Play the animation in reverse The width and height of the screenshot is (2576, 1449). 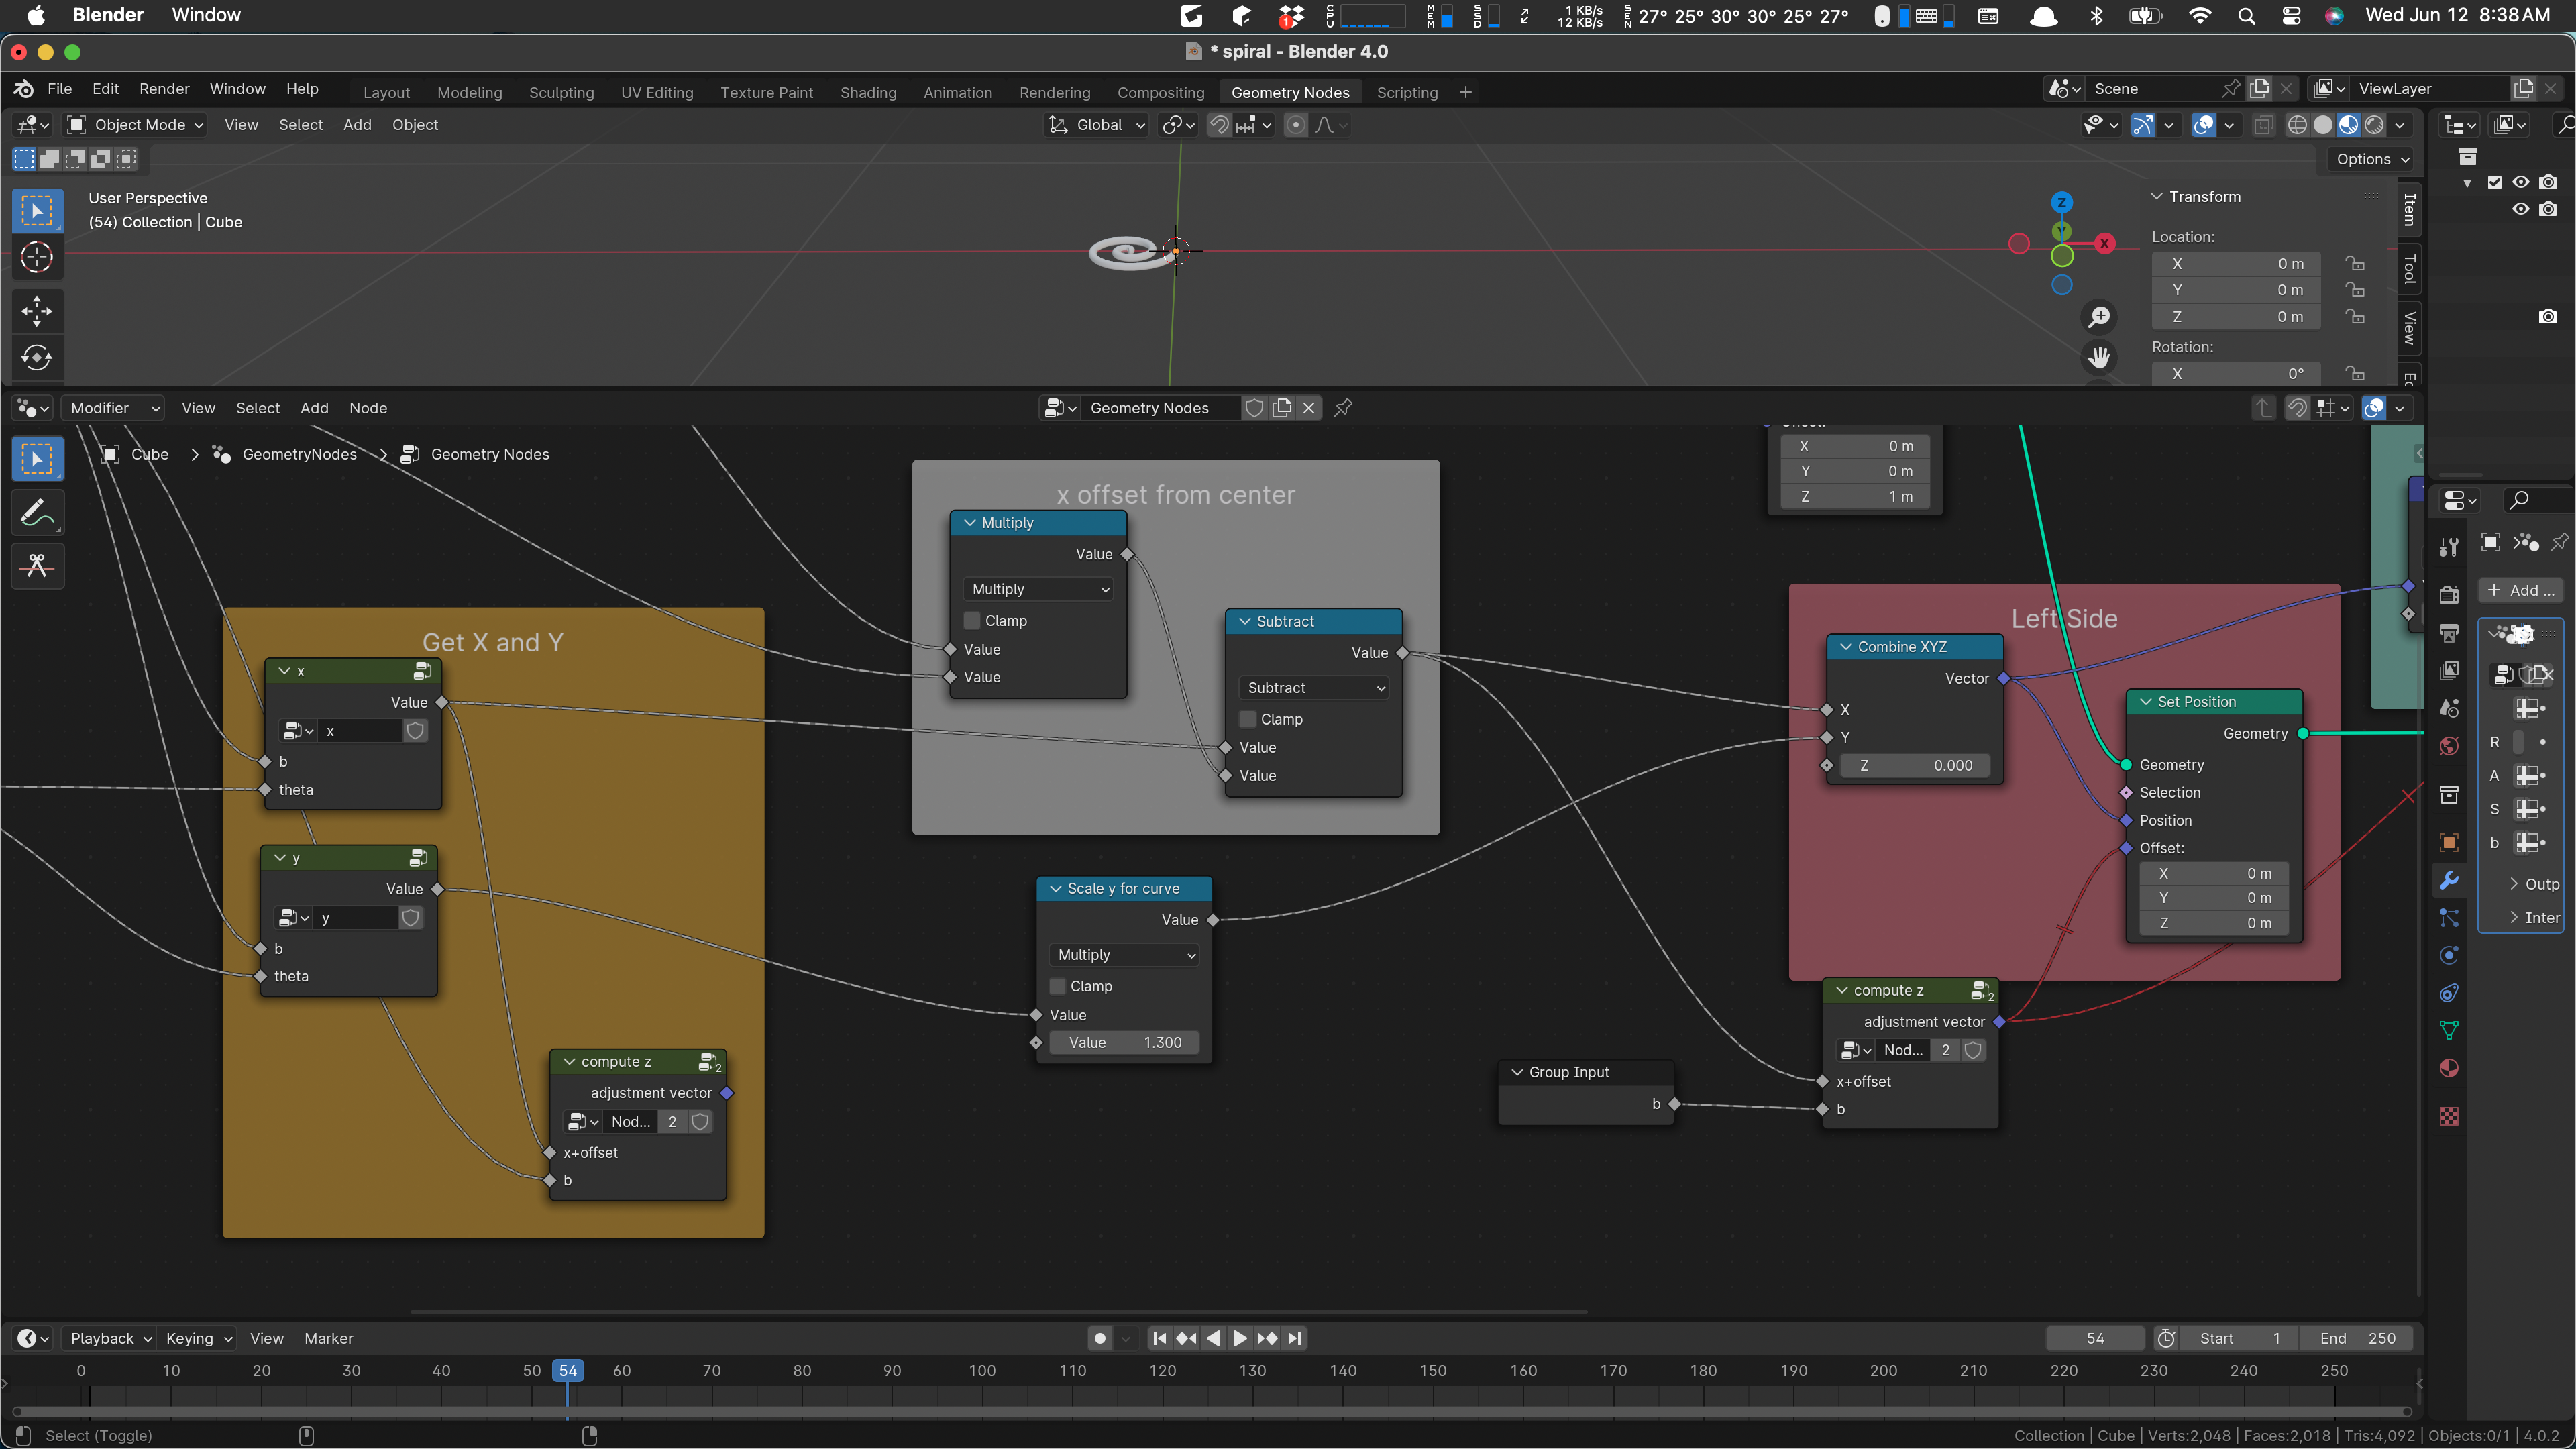pyautogui.click(x=1213, y=1338)
